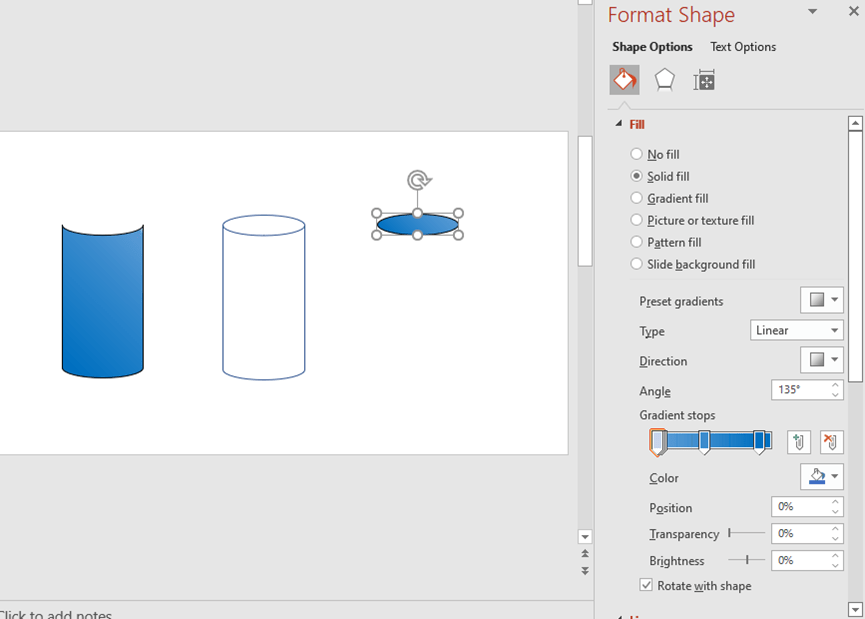Image resolution: width=865 pixels, height=619 pixels.
Task: Decrease the Transparency value with down spinner
Action: [835, 538]
